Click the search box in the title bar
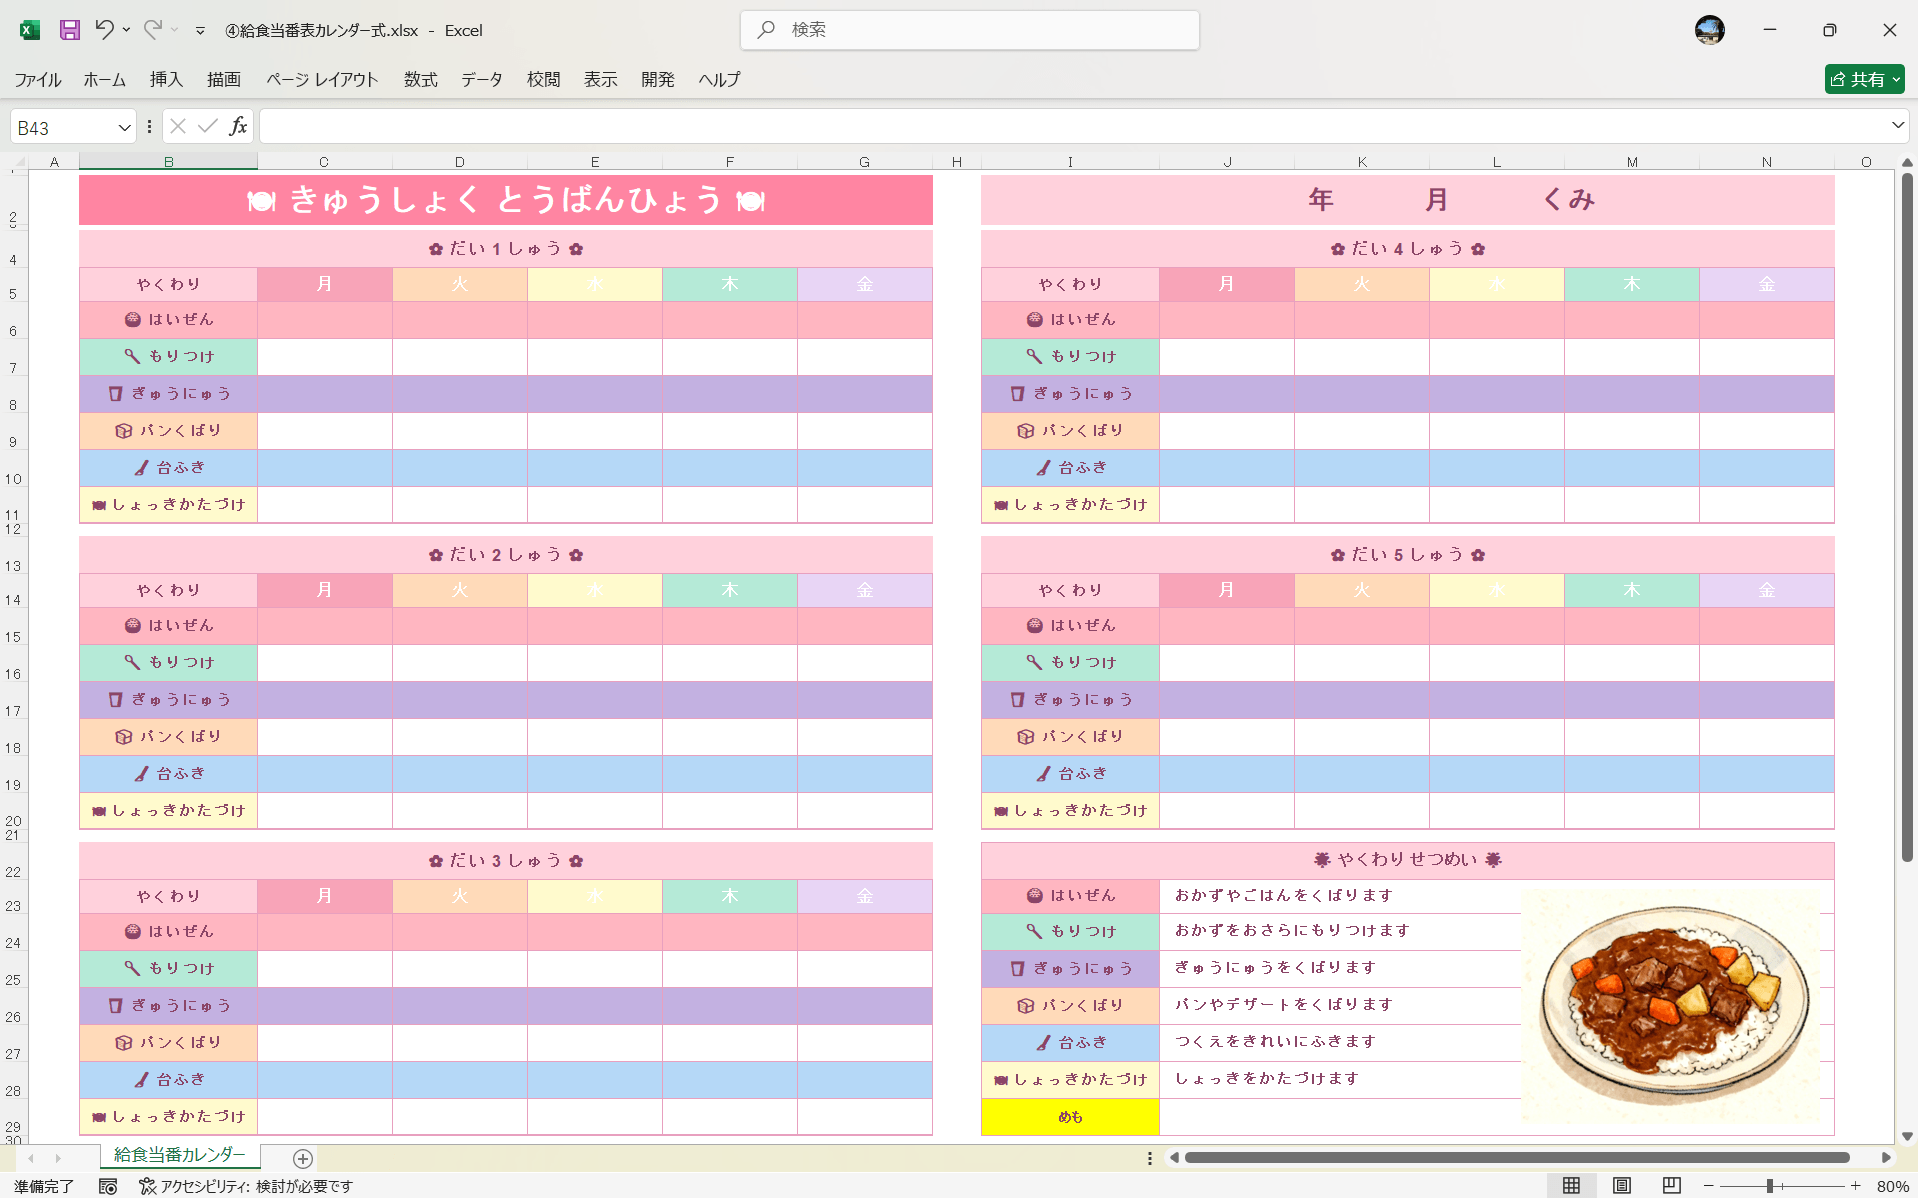Viewport: 1918px width, 1198px height. click(968, 30)
